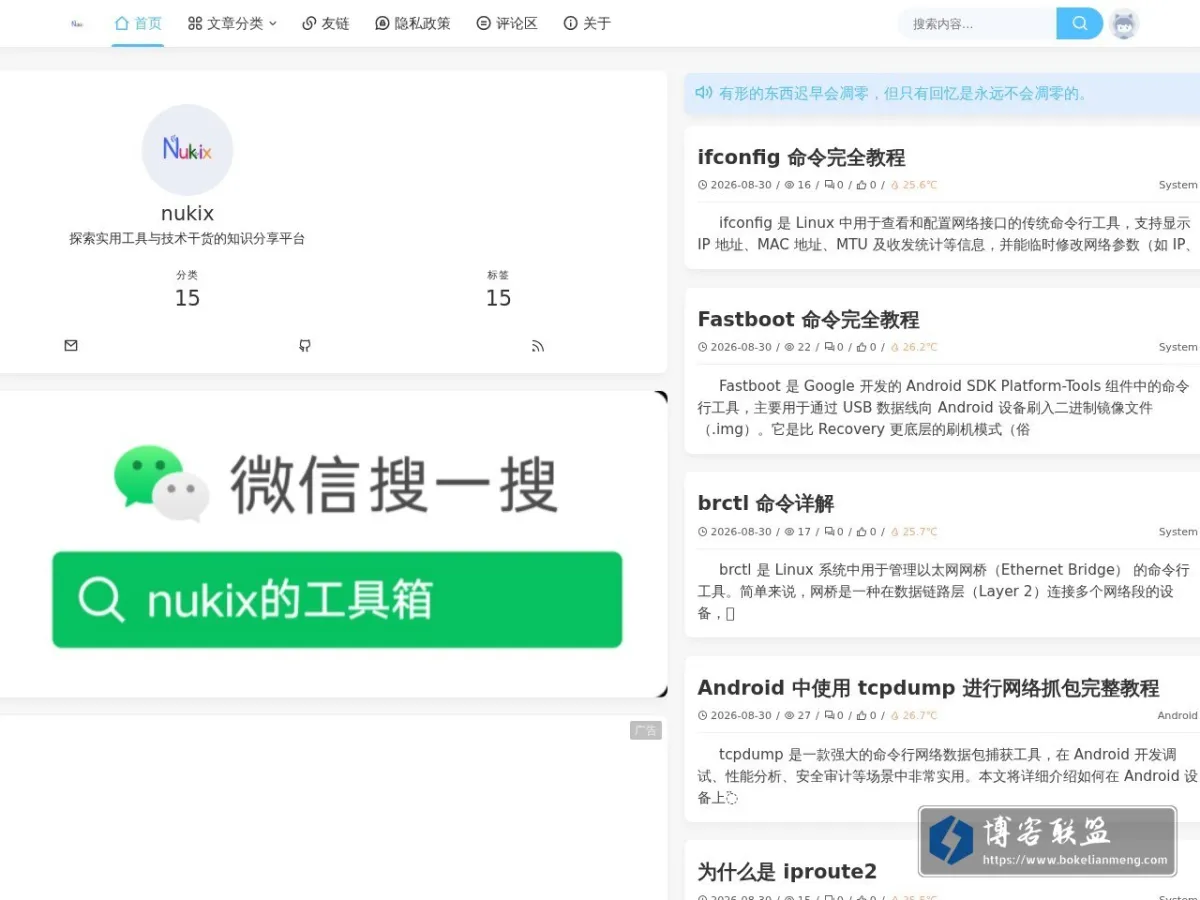Click the 25.6℃ heat indicator
1200x900 pixels.
(914, 185)
